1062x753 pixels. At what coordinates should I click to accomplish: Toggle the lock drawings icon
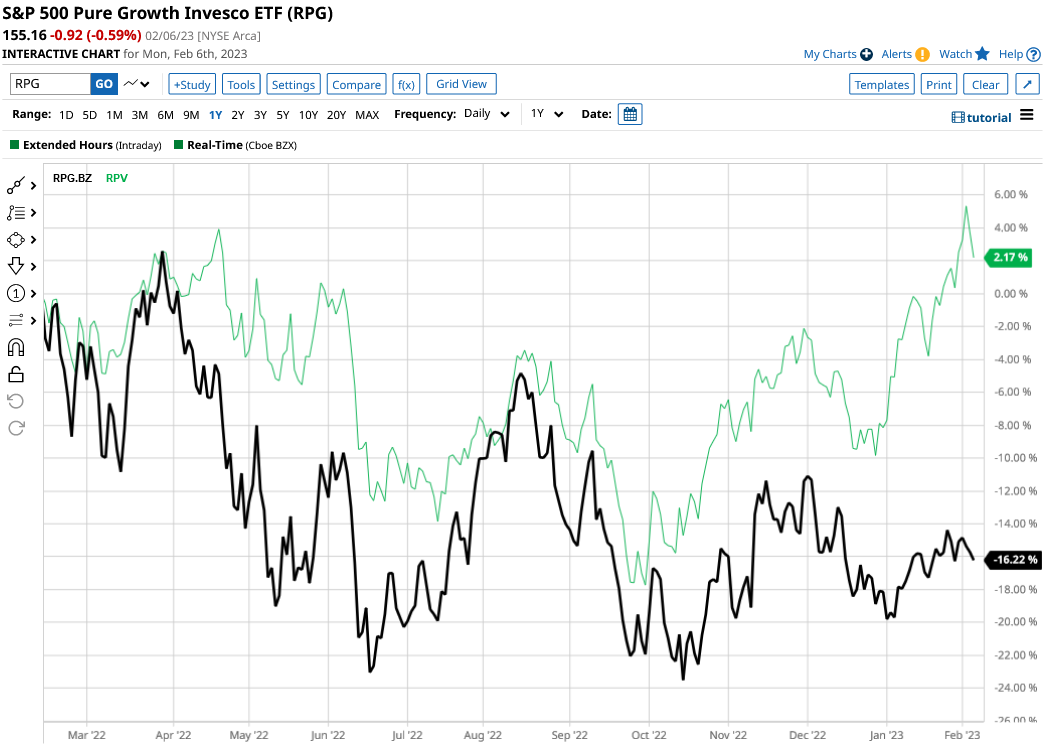pos(16,374)
